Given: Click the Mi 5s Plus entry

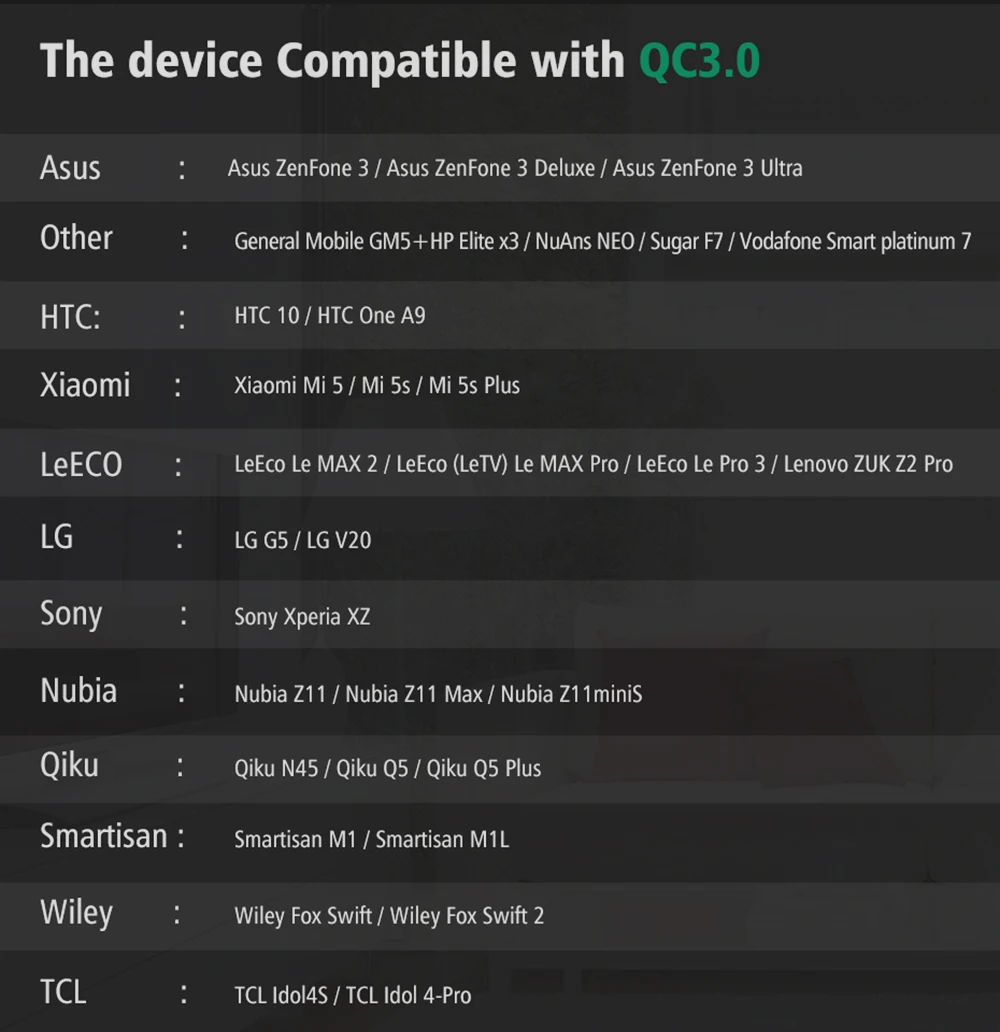Looking at the screenshot, I should point(474,386).
